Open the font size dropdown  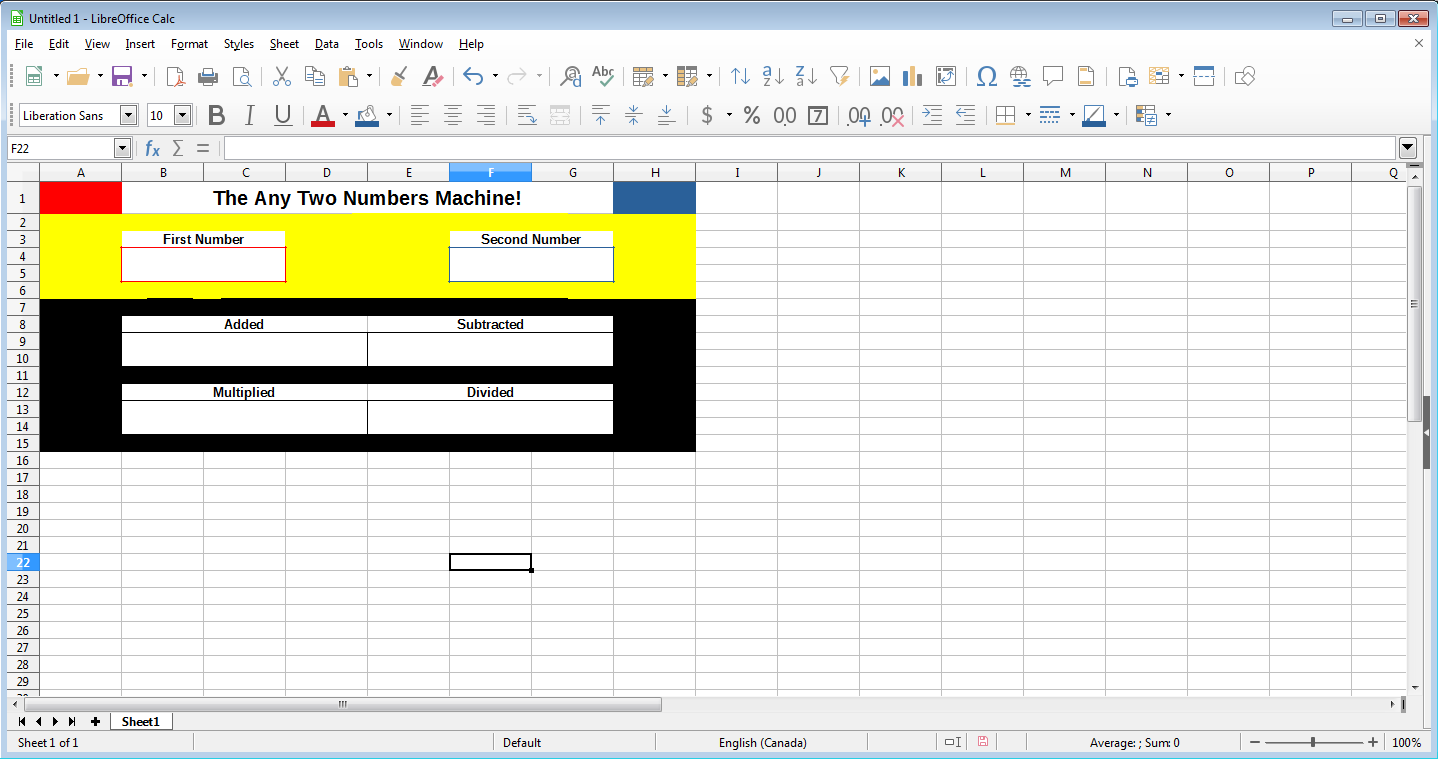pyautogui.click(x=183, y=115)
